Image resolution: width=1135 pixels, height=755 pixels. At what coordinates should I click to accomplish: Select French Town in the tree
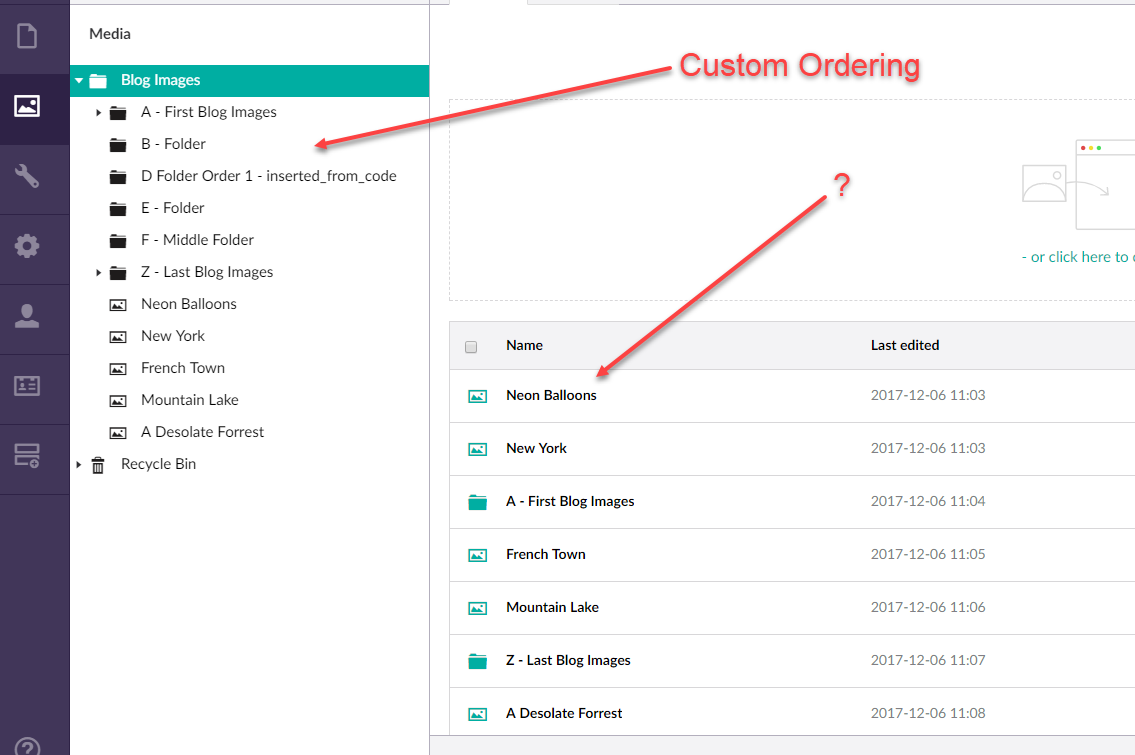pyautogui.click(x=183, y=368)
